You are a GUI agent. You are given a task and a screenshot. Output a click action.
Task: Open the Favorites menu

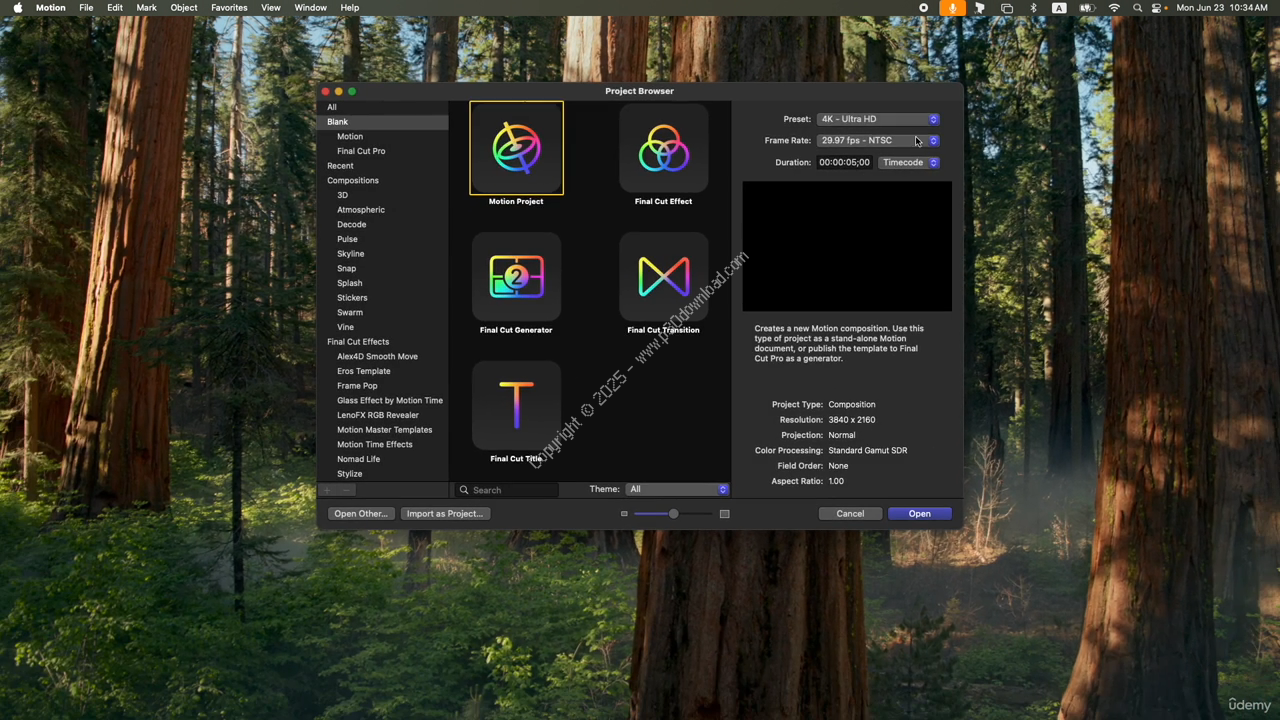pyautogui.click(x=229, y=8)
